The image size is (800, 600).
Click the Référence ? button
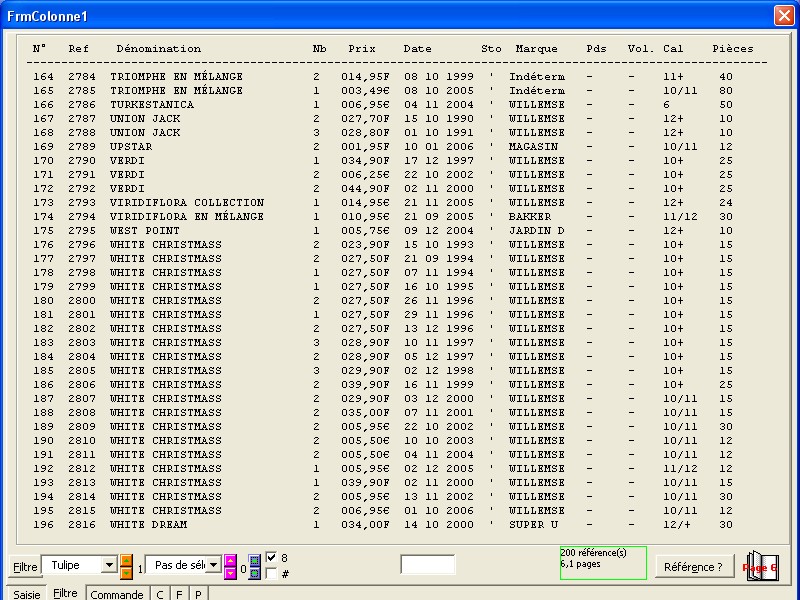tap(693, 567)
